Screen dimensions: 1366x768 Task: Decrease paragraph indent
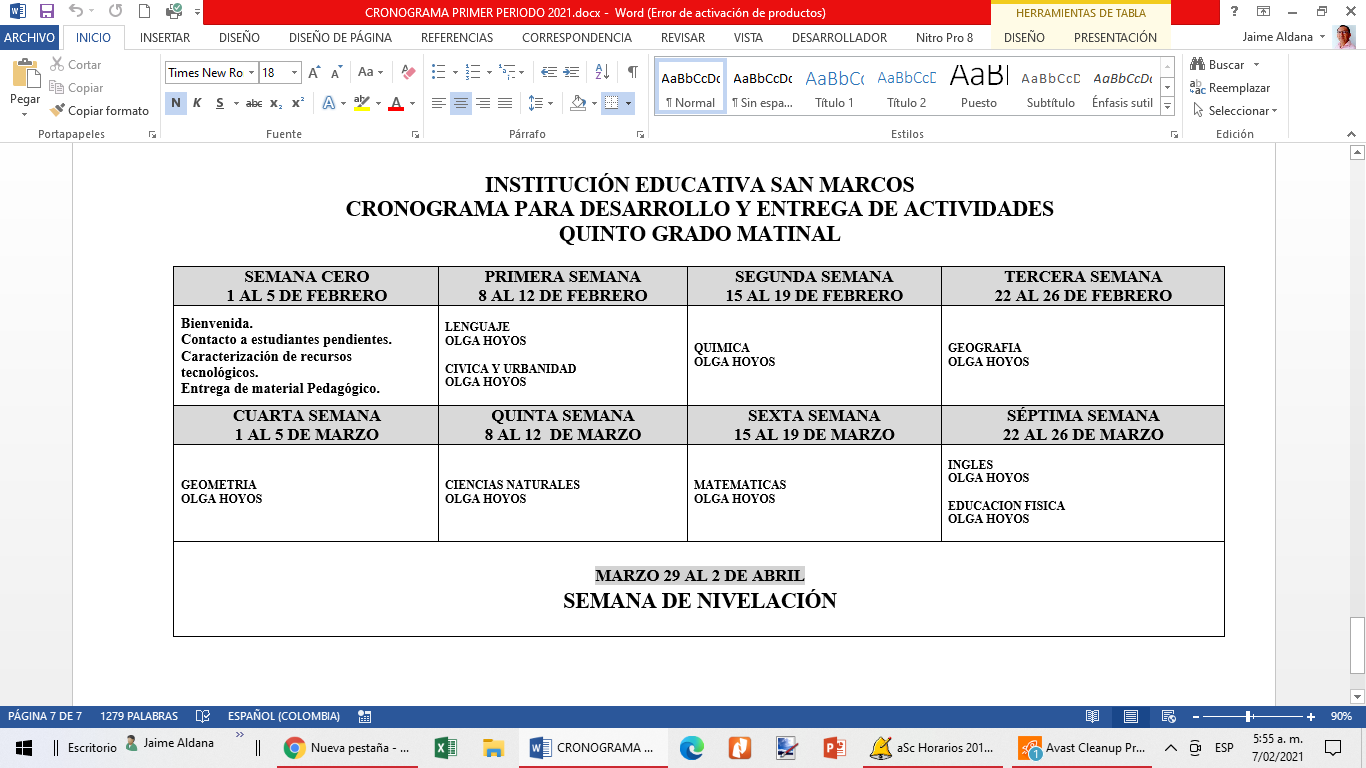coord(549,72)
